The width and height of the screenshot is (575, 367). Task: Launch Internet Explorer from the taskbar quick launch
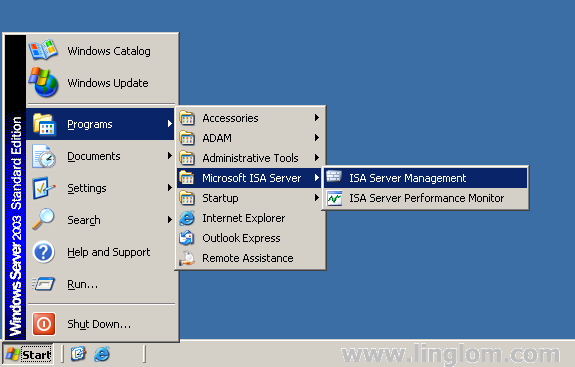[x=102, y=354]
